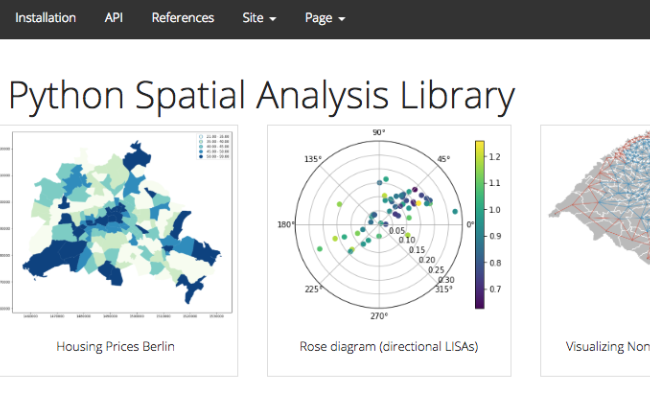Click the 45° label on the polar plot

[x=444, y=159]
